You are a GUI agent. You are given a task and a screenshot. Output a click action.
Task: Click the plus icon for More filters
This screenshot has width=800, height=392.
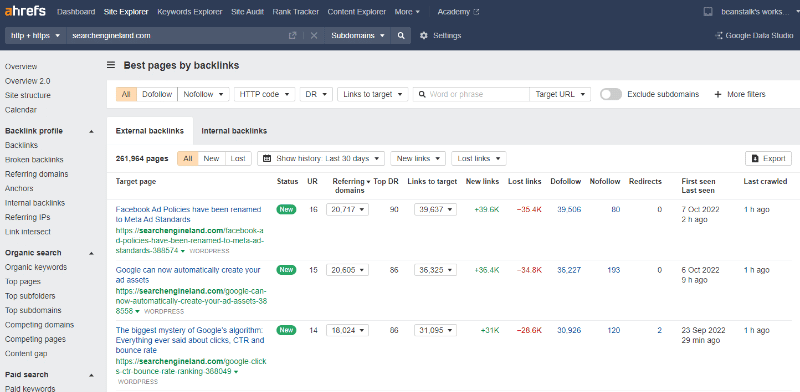[718, 94]
